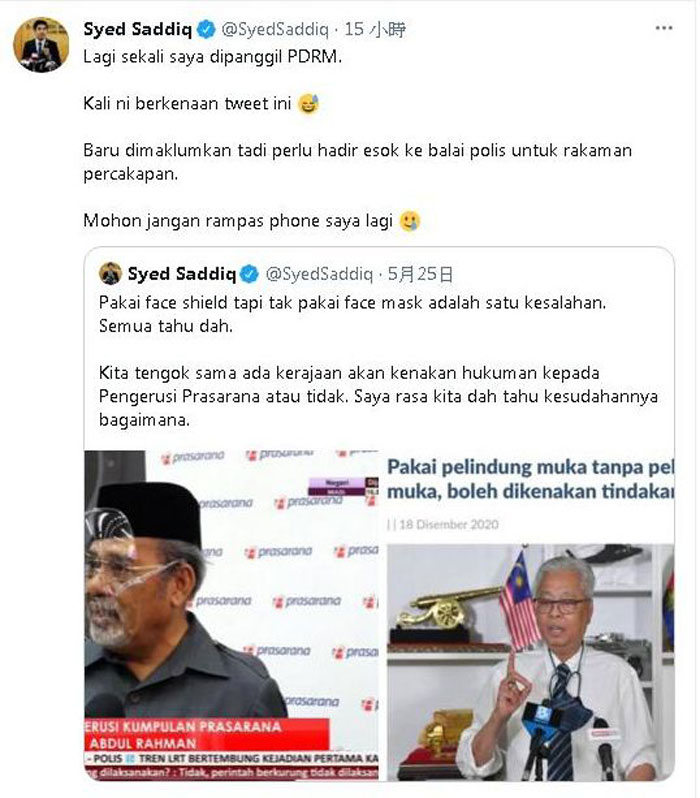Open the 18 Disember 2020 article image
The image size is (700, 798).
click(530, 615)
